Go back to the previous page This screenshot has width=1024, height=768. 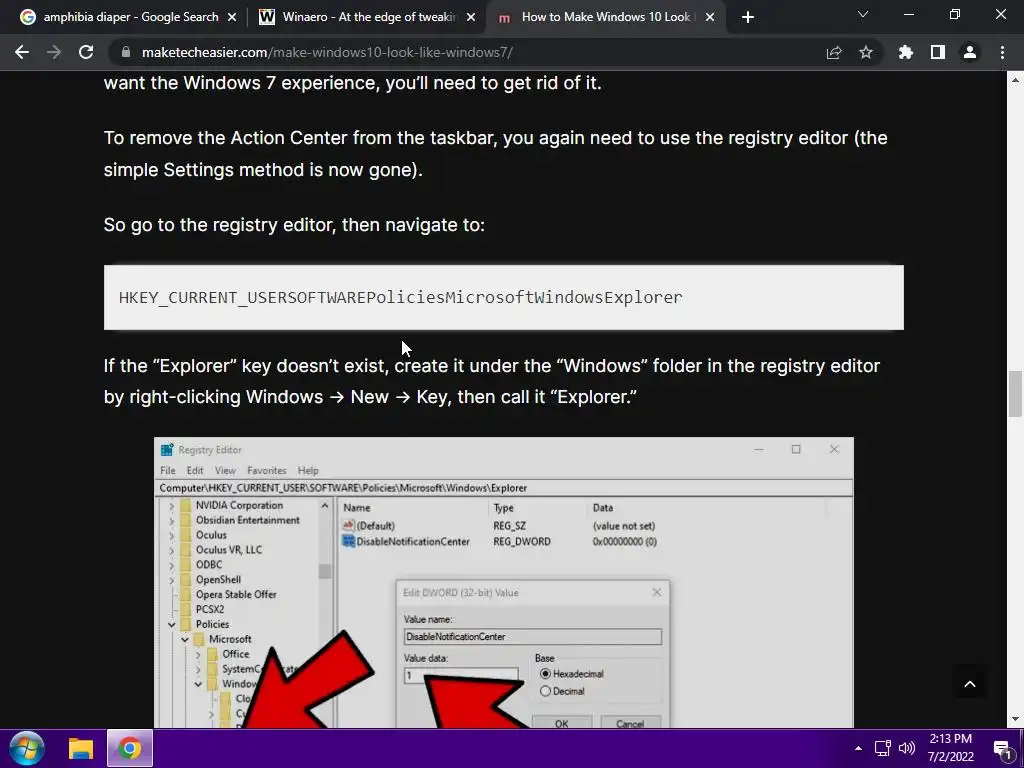(x=22, y=52)
